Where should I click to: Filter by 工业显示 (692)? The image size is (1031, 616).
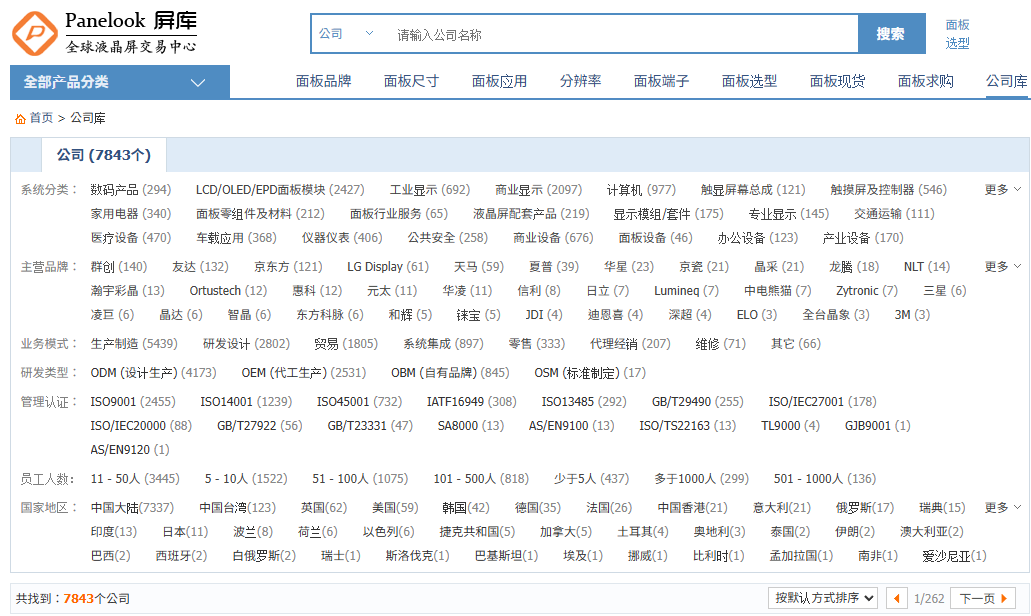tap(430, 190)
